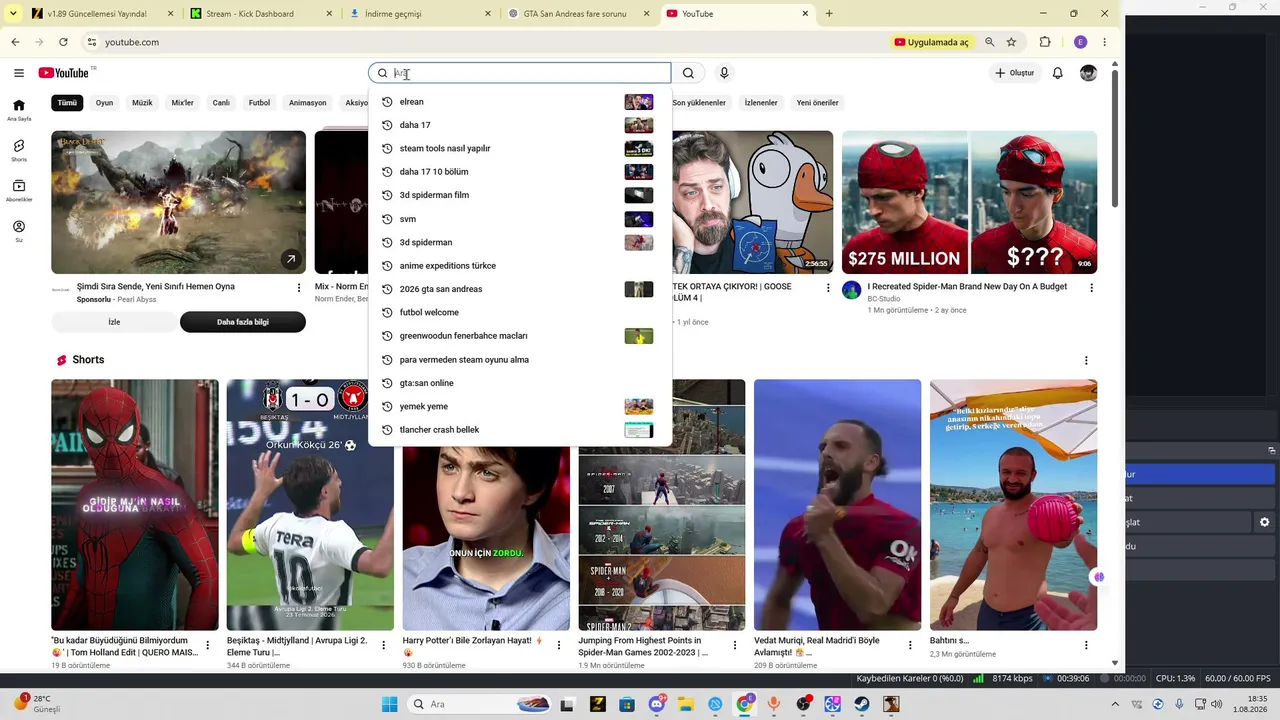Open the settings gear in the OBS window

[1264, 522]
